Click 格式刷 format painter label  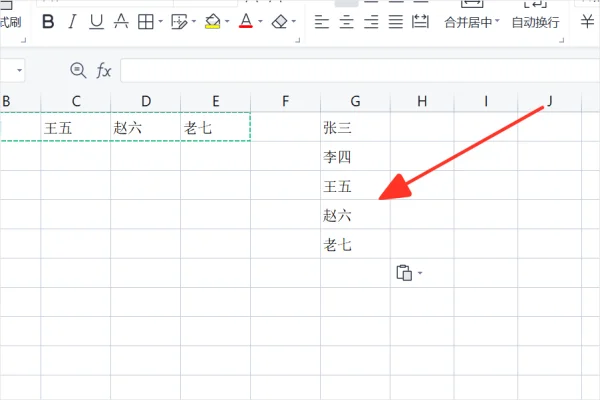click(x=10, y=22)
